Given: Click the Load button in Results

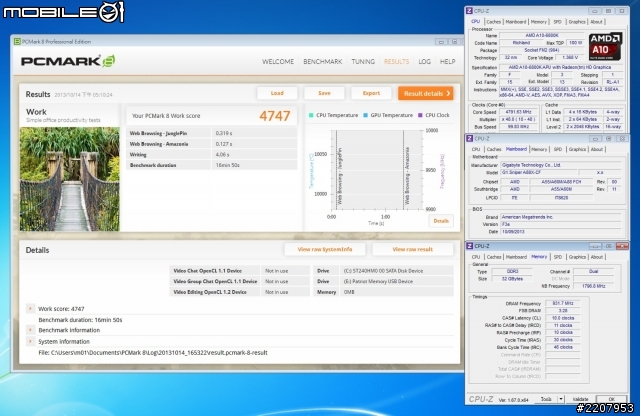Looking at the screenshot, I should click(277, 93).
